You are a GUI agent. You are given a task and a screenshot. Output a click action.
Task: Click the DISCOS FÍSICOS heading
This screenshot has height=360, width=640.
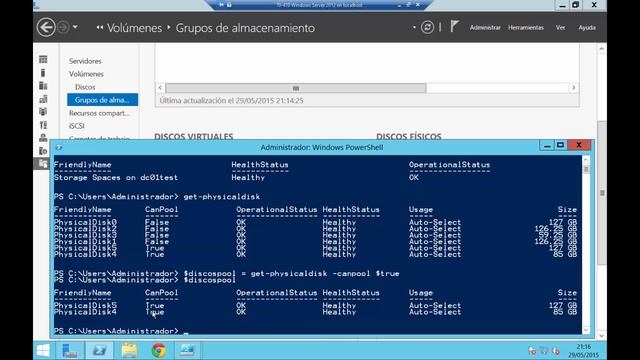pos(409,136)
